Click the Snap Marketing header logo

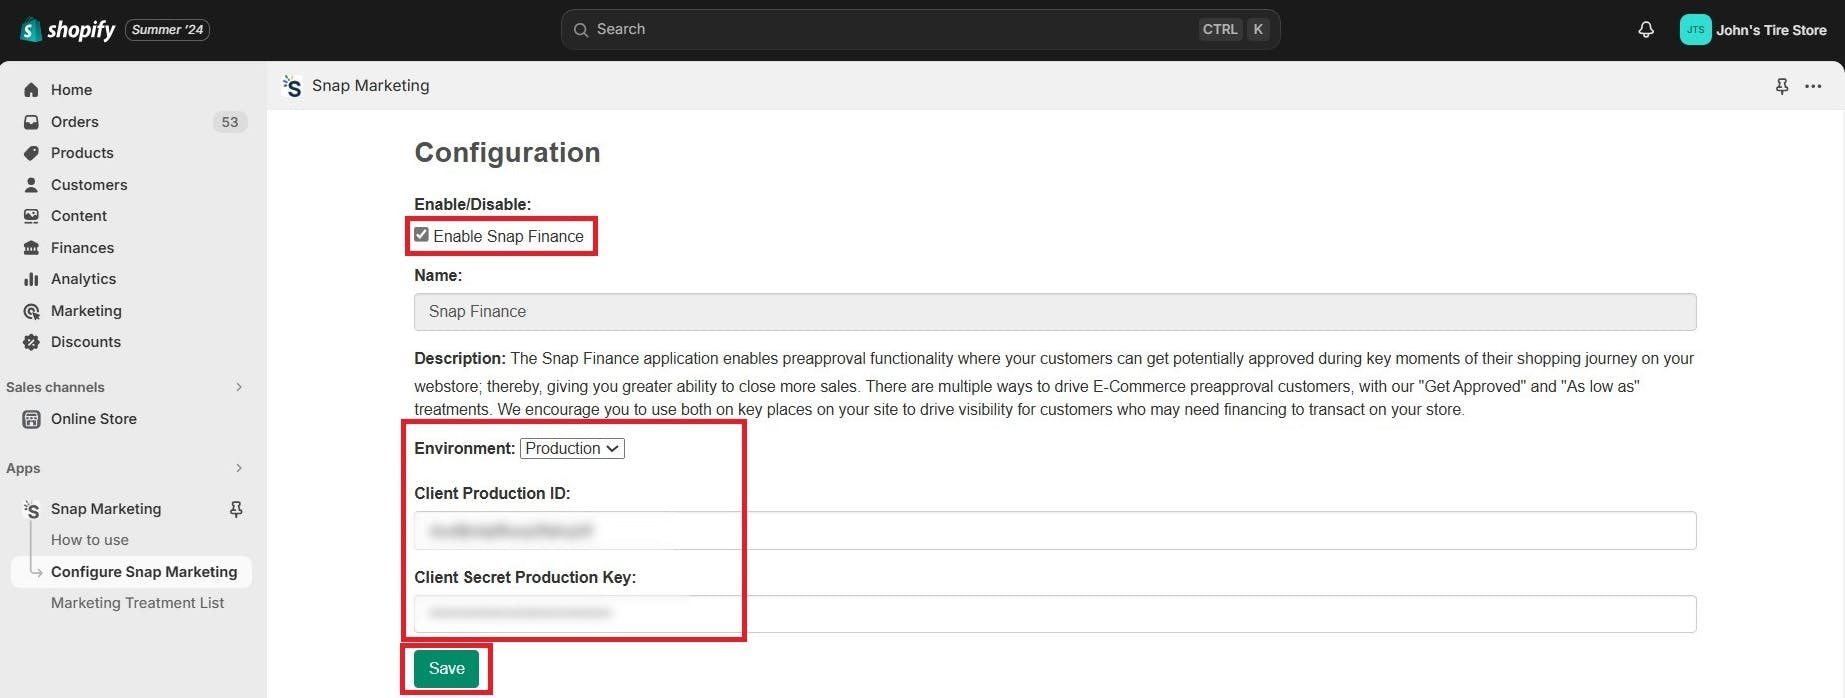pyautogui.click(x=292, y=86)
